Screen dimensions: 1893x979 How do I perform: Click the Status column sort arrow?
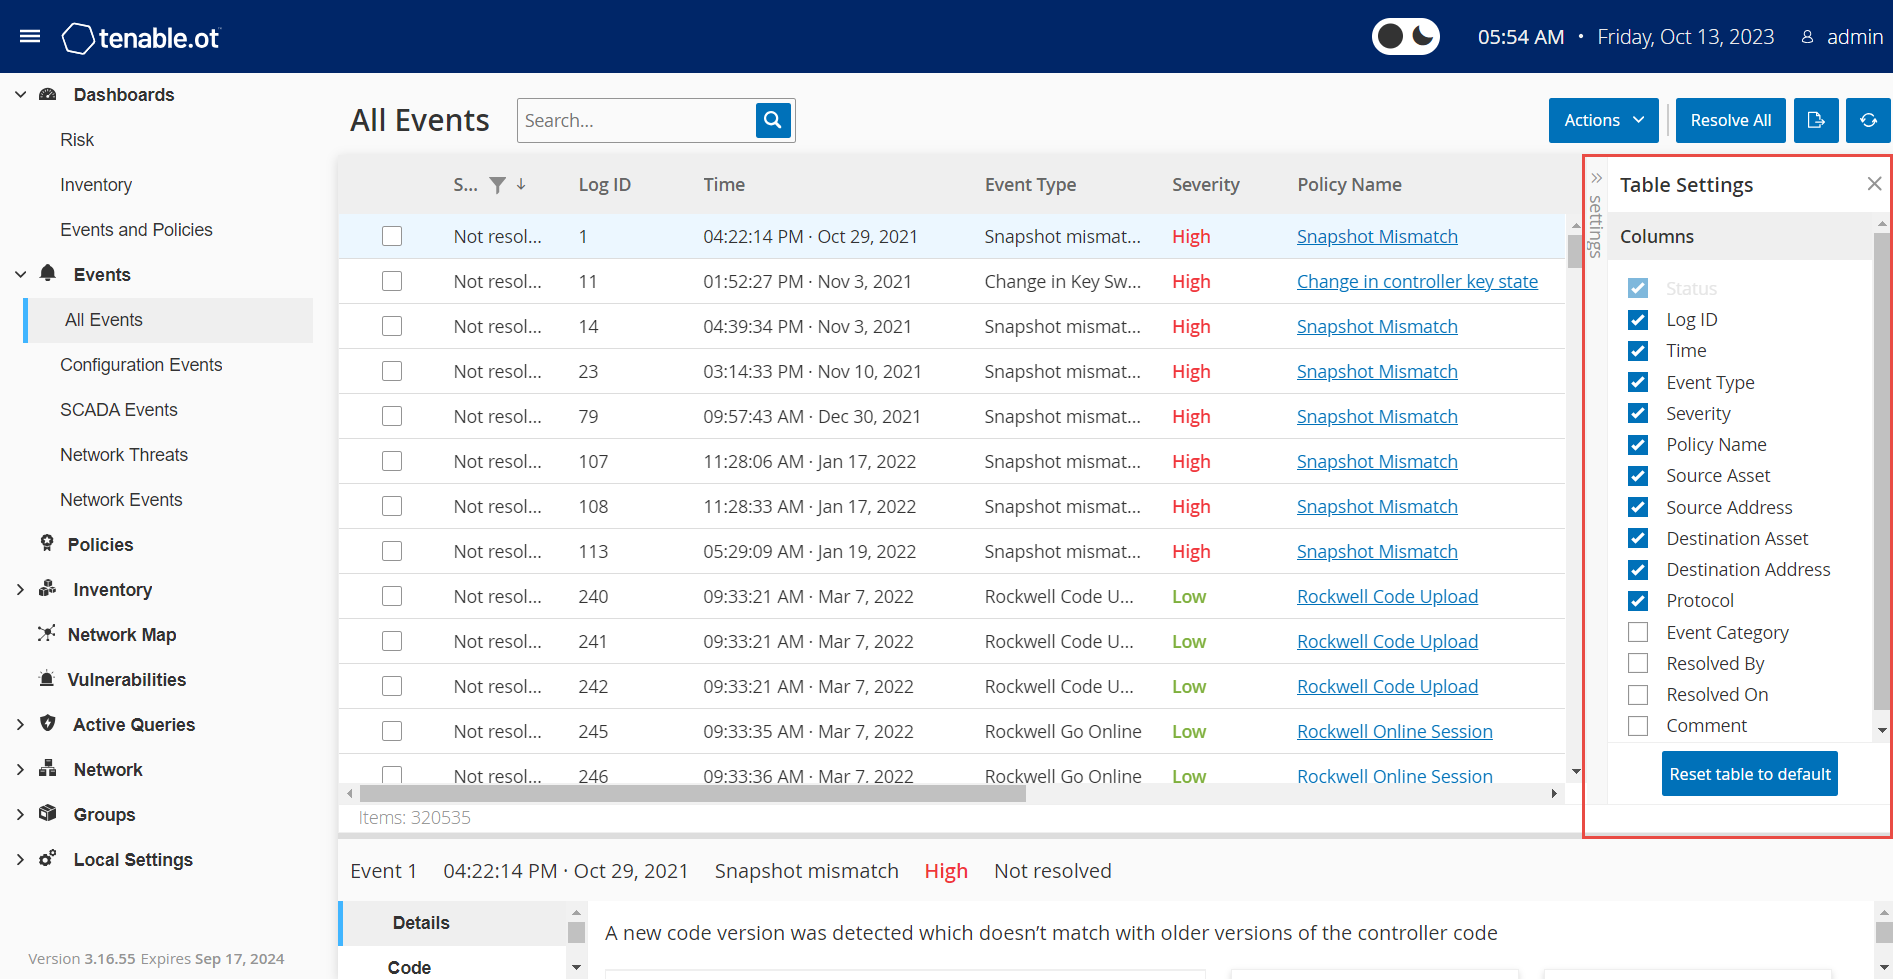[x=521, y=185]
